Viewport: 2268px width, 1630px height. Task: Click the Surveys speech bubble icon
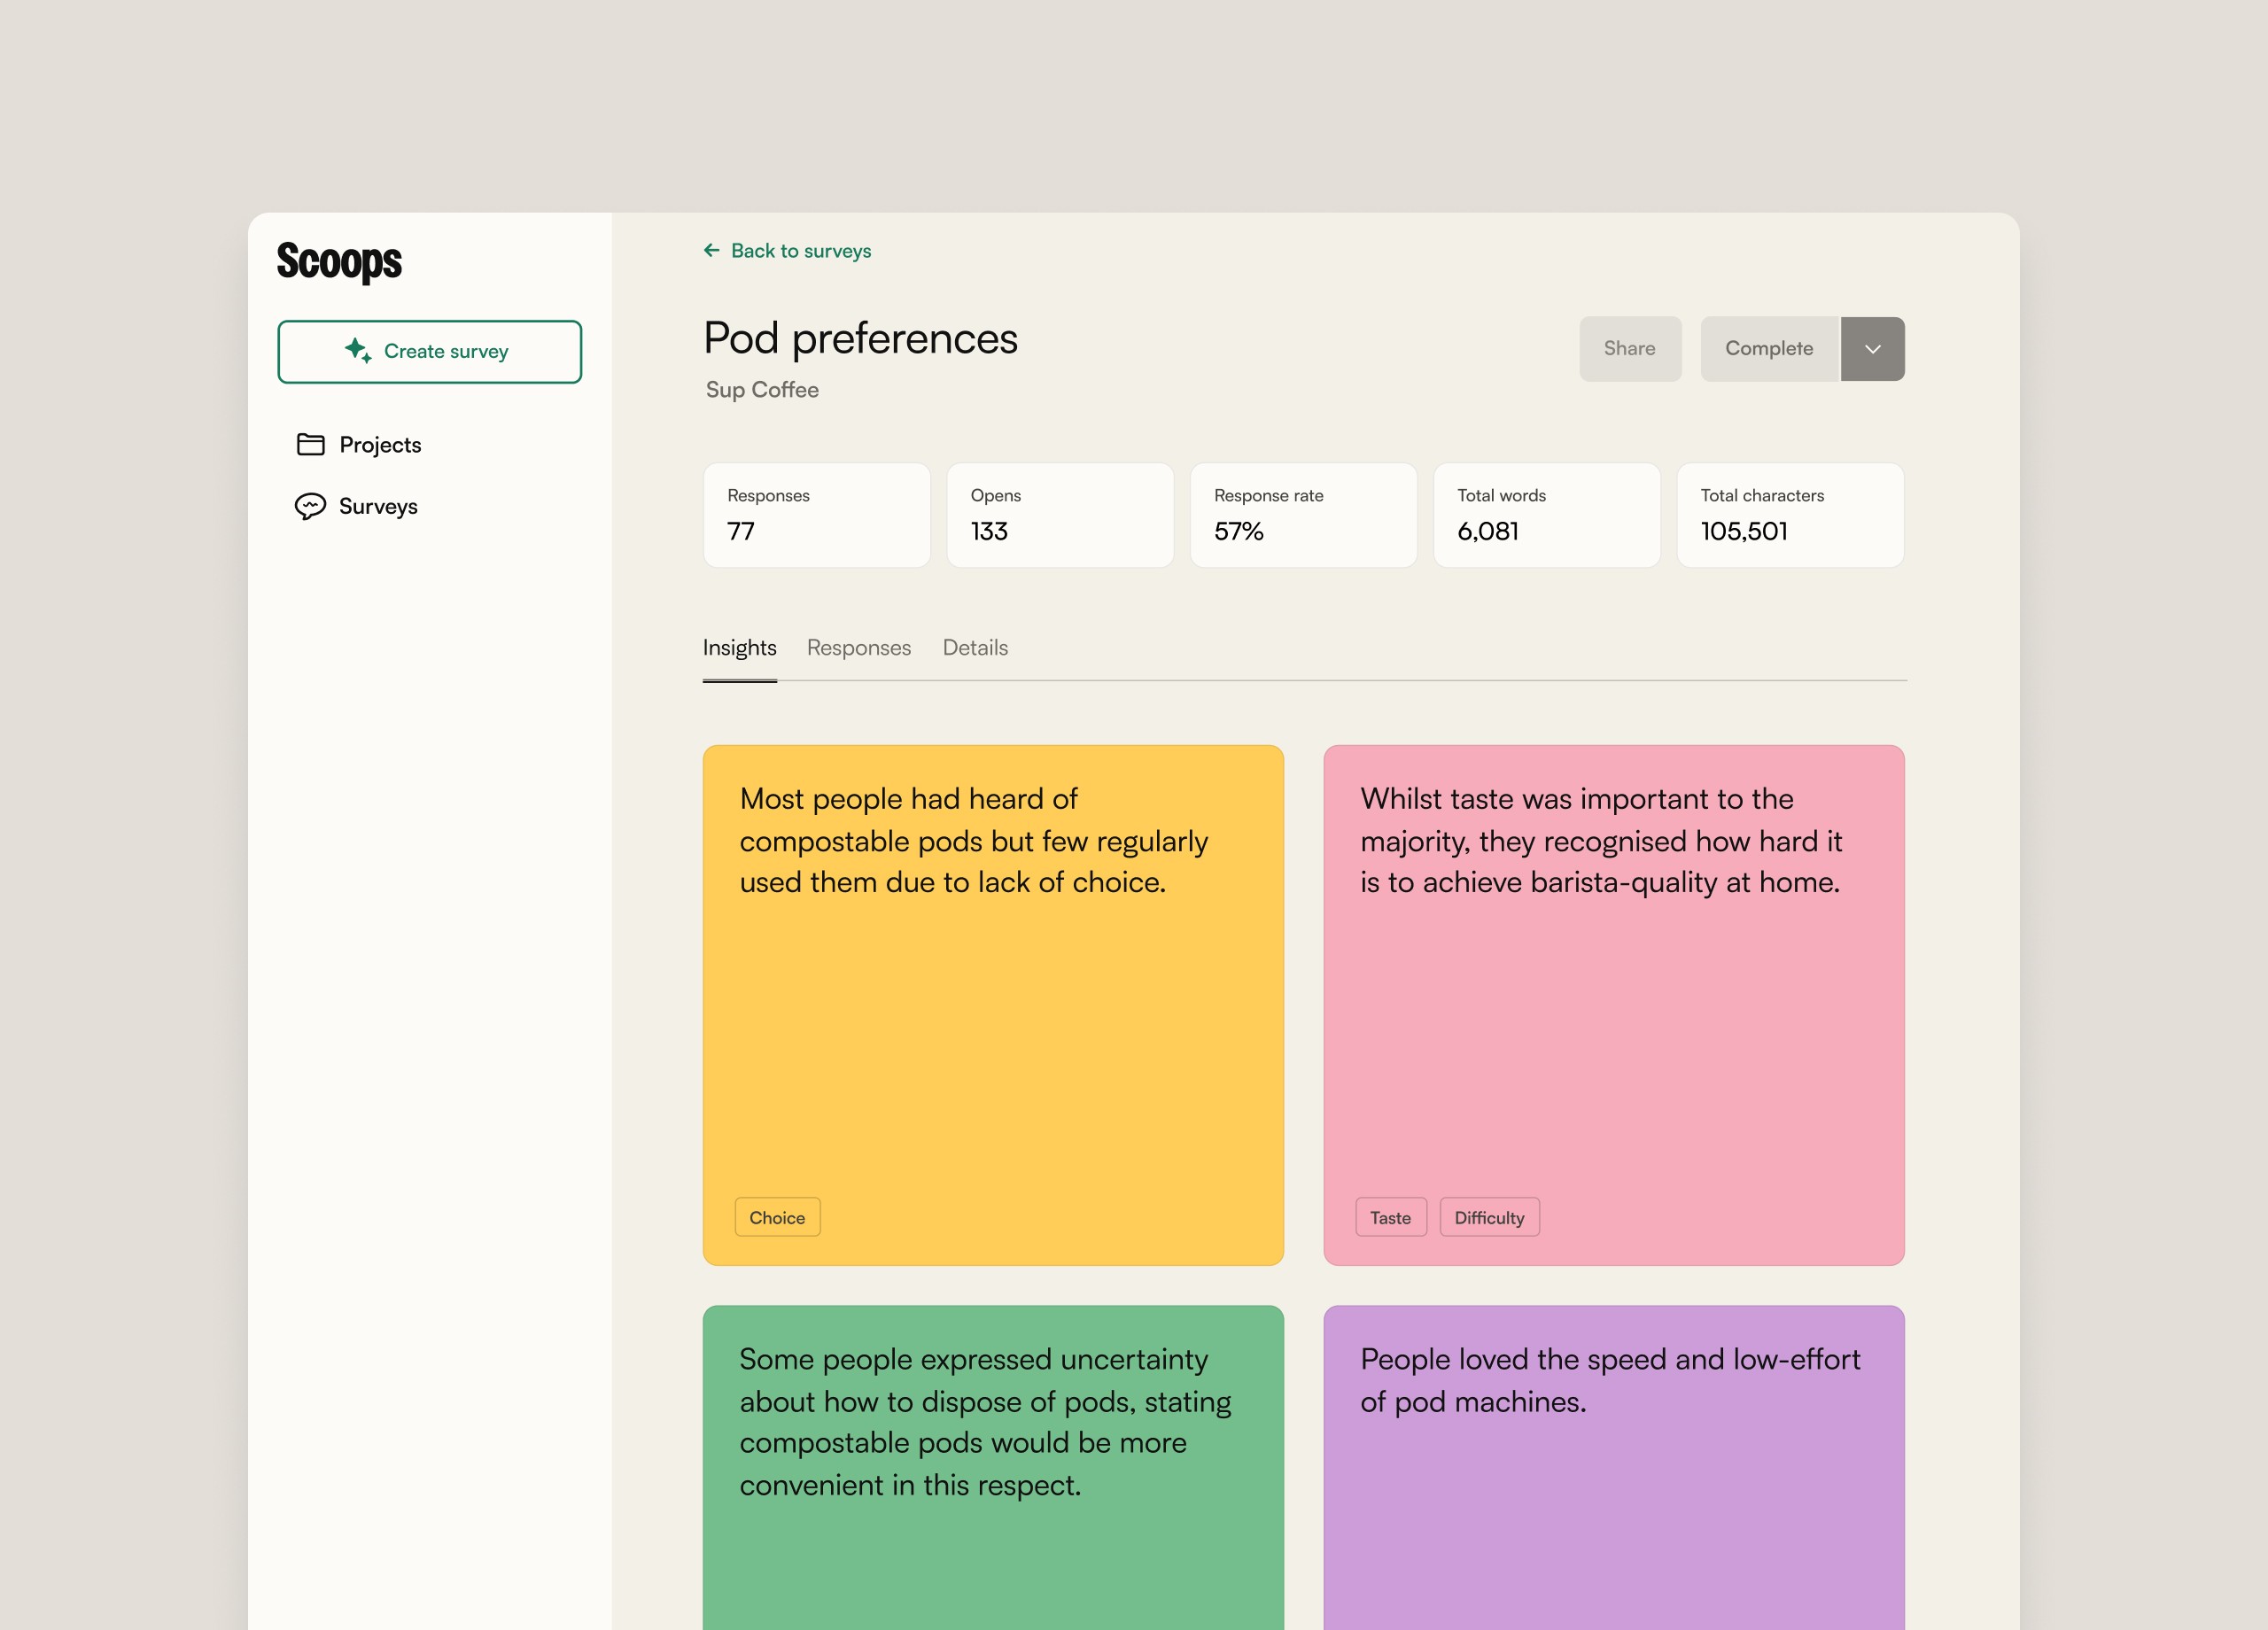[x=310, y=506]
